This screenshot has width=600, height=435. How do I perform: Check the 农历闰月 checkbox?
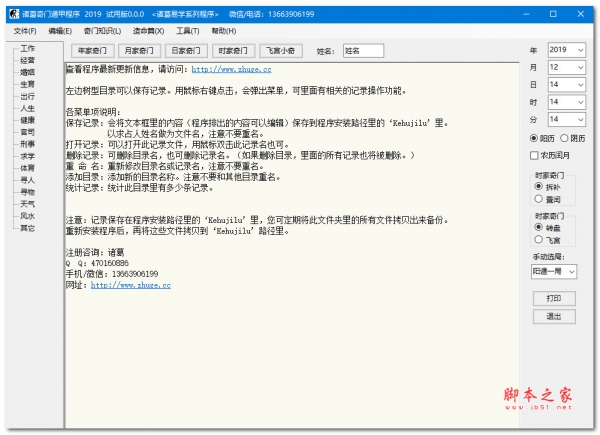(550, 155)
